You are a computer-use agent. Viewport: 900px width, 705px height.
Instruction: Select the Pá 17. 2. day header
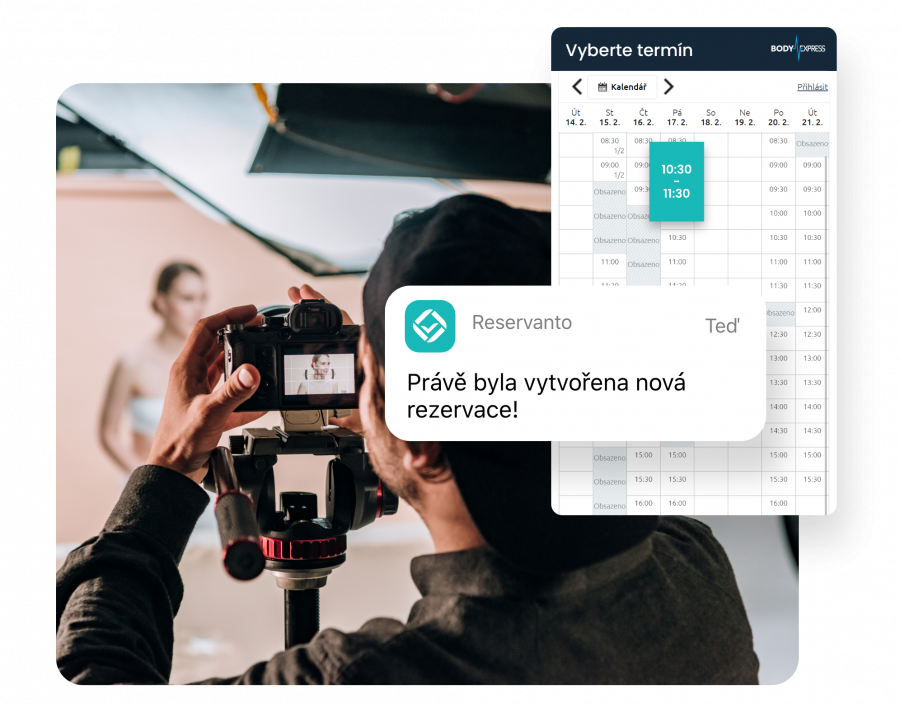tap(679, 116)
